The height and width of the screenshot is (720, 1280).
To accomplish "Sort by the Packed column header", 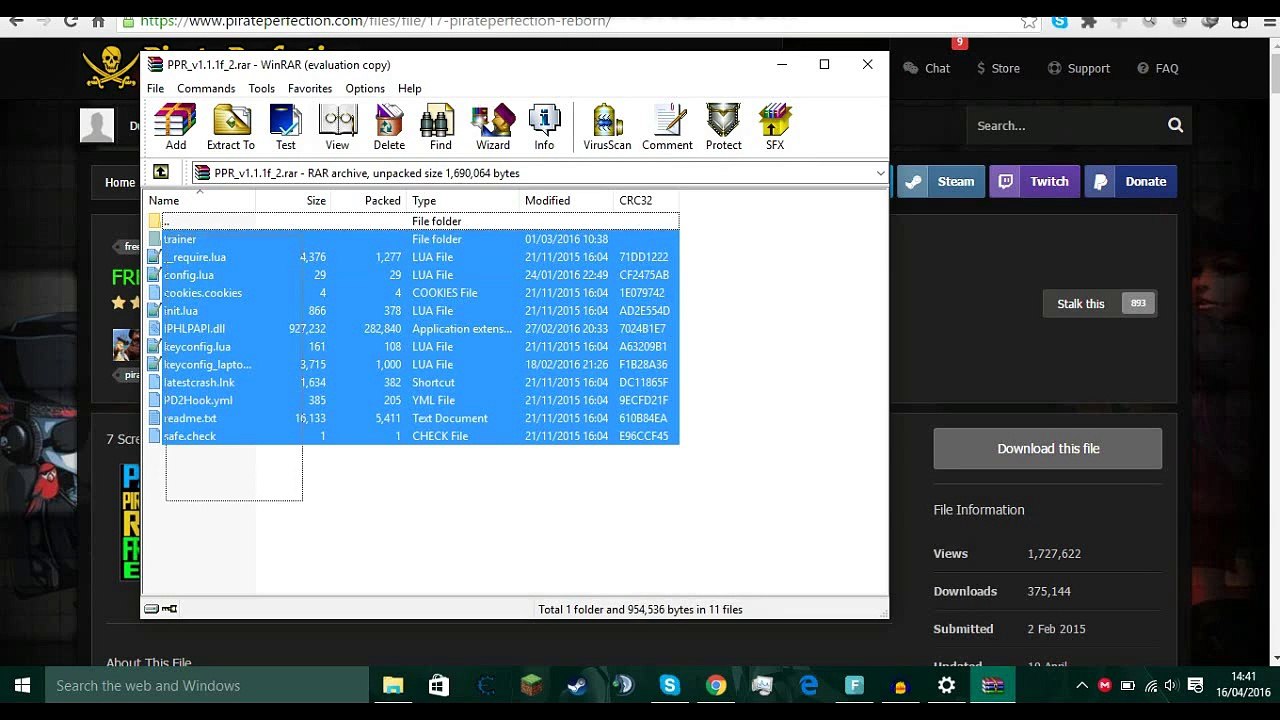I will (369, 200).
